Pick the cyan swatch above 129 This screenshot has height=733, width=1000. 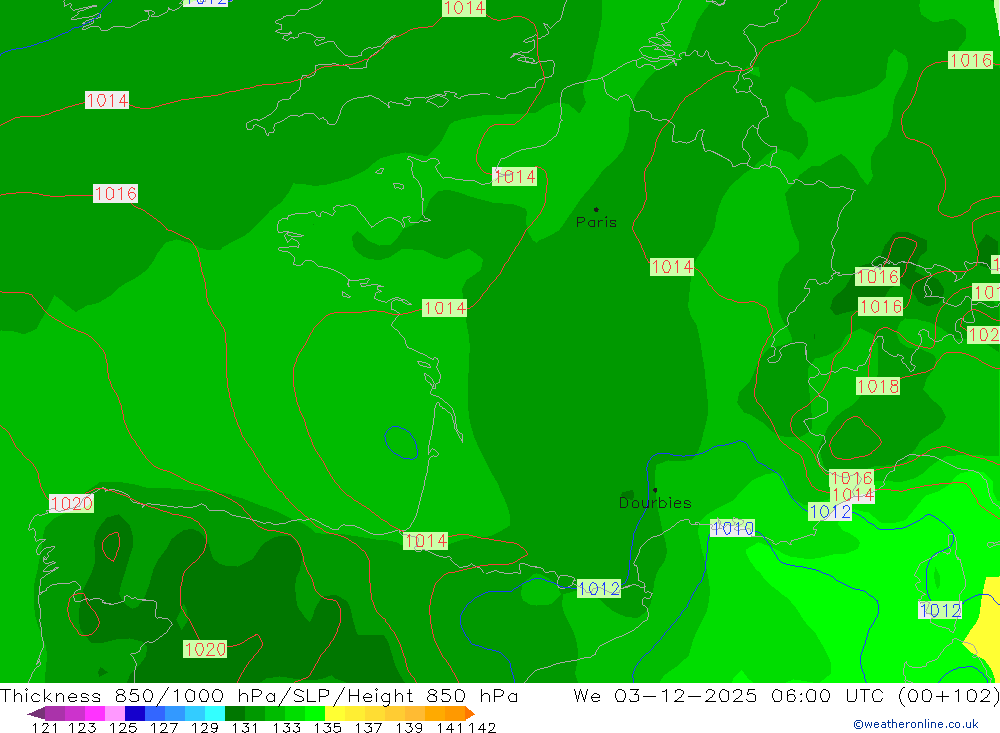click(214, 713)
